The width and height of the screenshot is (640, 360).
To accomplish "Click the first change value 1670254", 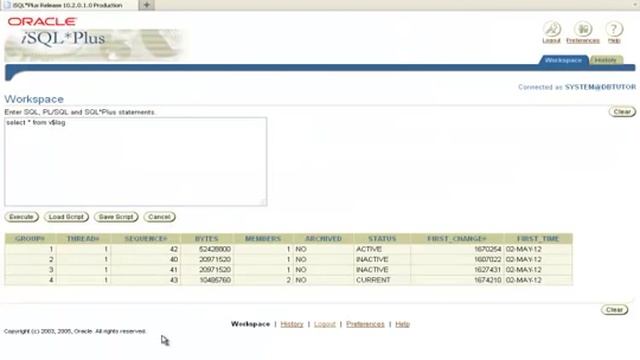I will tap(487, 249).
